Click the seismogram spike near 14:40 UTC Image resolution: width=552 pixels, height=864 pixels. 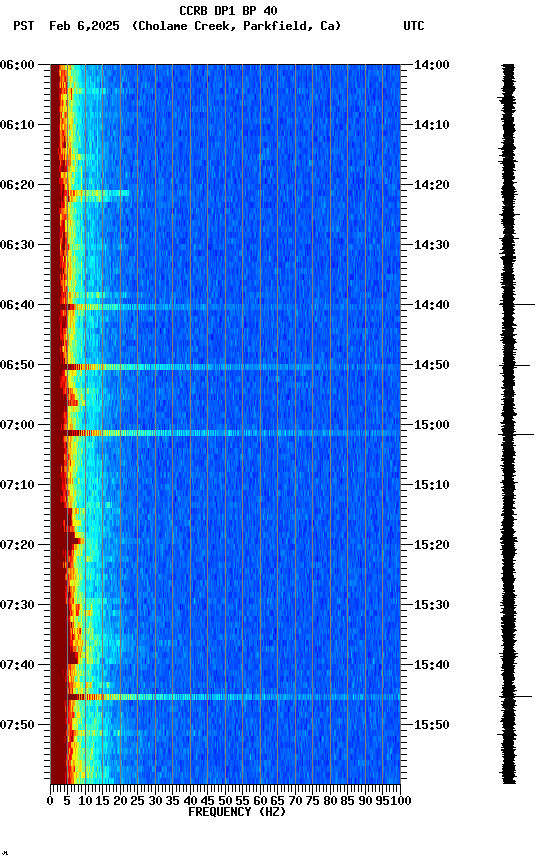[517, 304]
